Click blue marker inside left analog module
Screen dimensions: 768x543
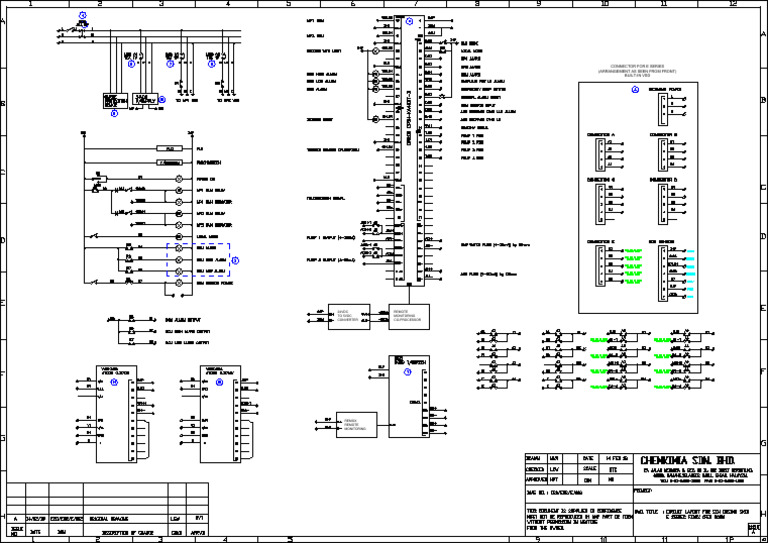coord(114,382)
